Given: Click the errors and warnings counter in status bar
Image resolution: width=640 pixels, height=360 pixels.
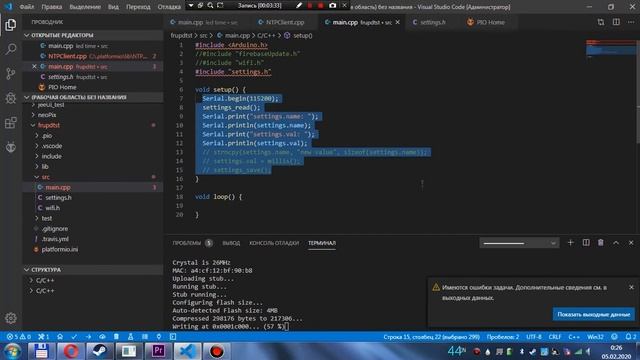Looking at the screenshot, I should click(19, 337).
